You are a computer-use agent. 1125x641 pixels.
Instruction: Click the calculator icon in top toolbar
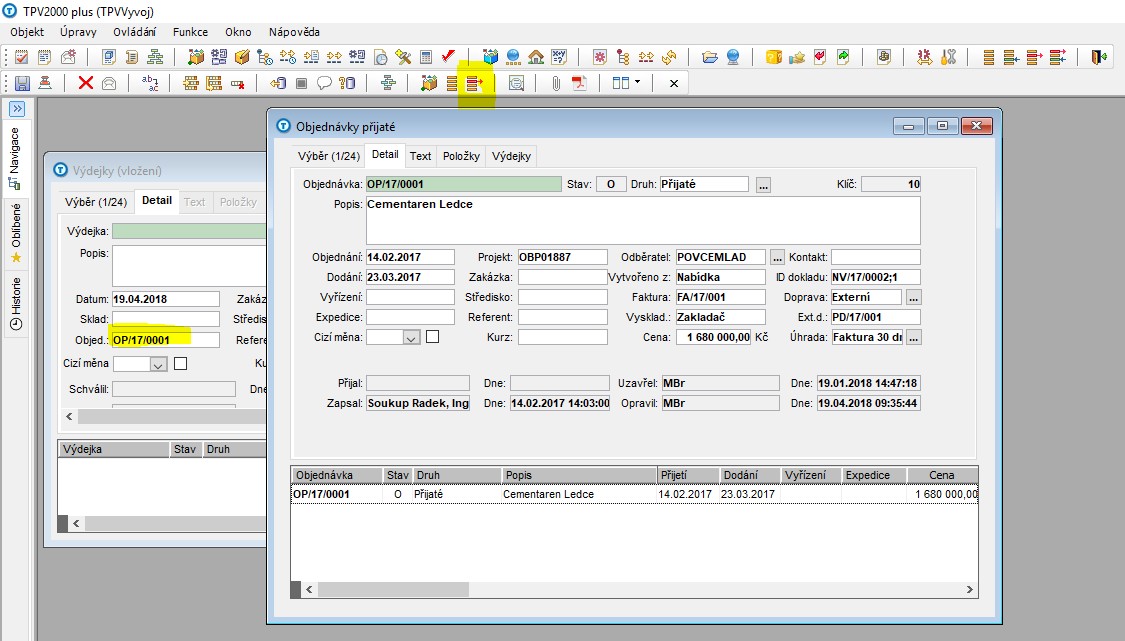[x=426, y=57]
